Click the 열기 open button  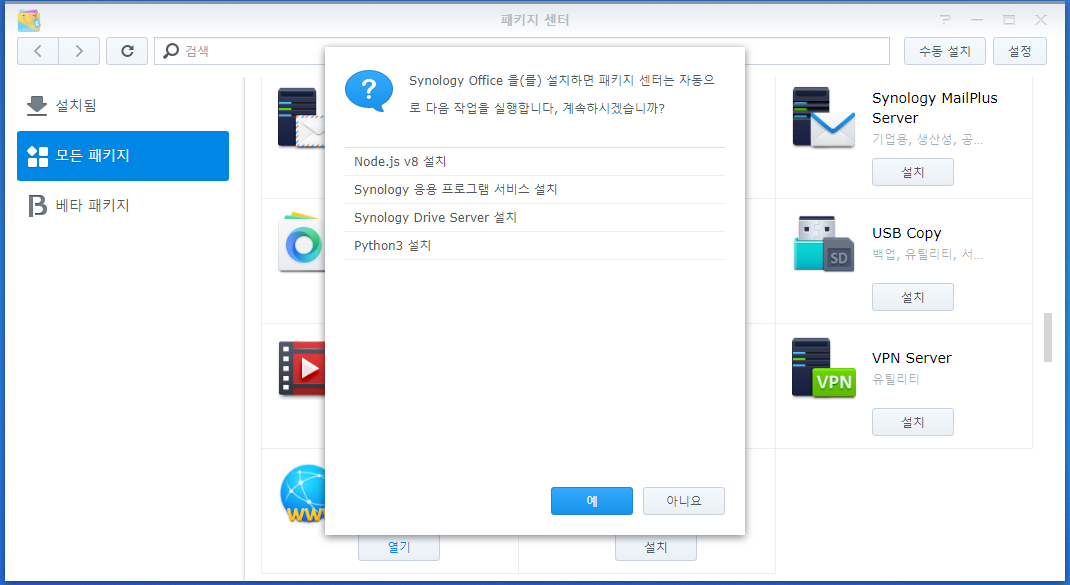coord(399,547)
